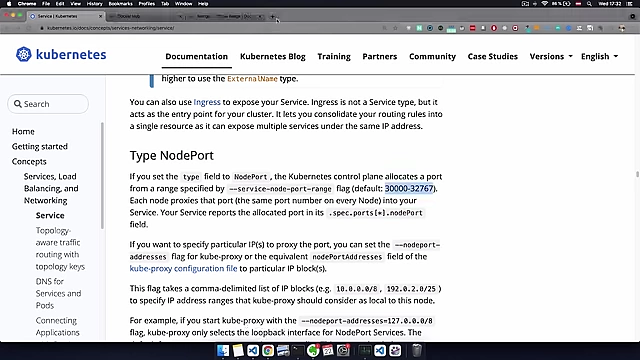Open the kube-proxy configuration file link

point(183,269)
